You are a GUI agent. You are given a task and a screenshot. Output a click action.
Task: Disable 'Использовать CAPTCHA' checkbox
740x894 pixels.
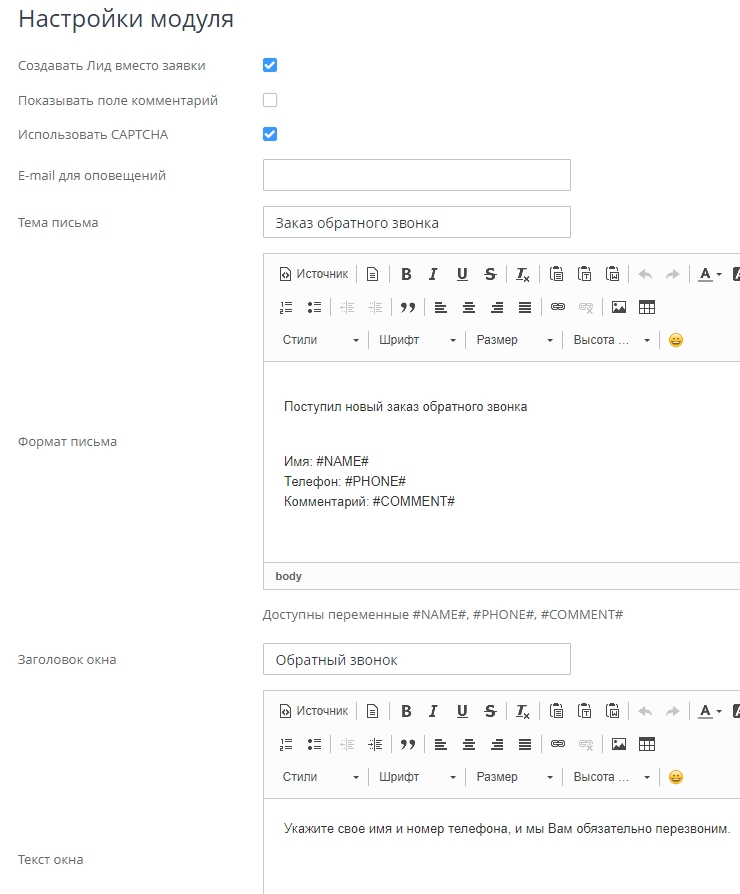point(270,134)
